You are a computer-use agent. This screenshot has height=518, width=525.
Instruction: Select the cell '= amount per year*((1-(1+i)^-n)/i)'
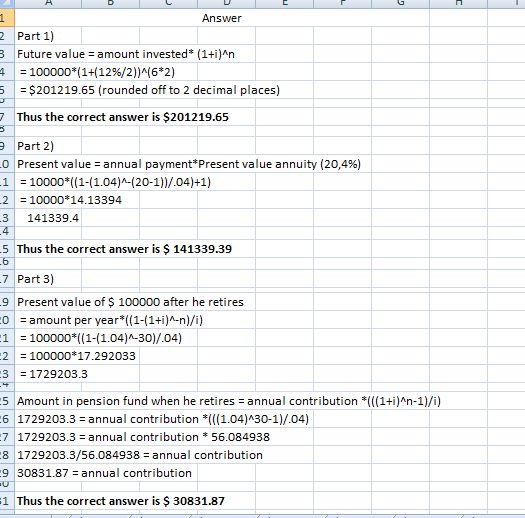(x=111, y=320)
